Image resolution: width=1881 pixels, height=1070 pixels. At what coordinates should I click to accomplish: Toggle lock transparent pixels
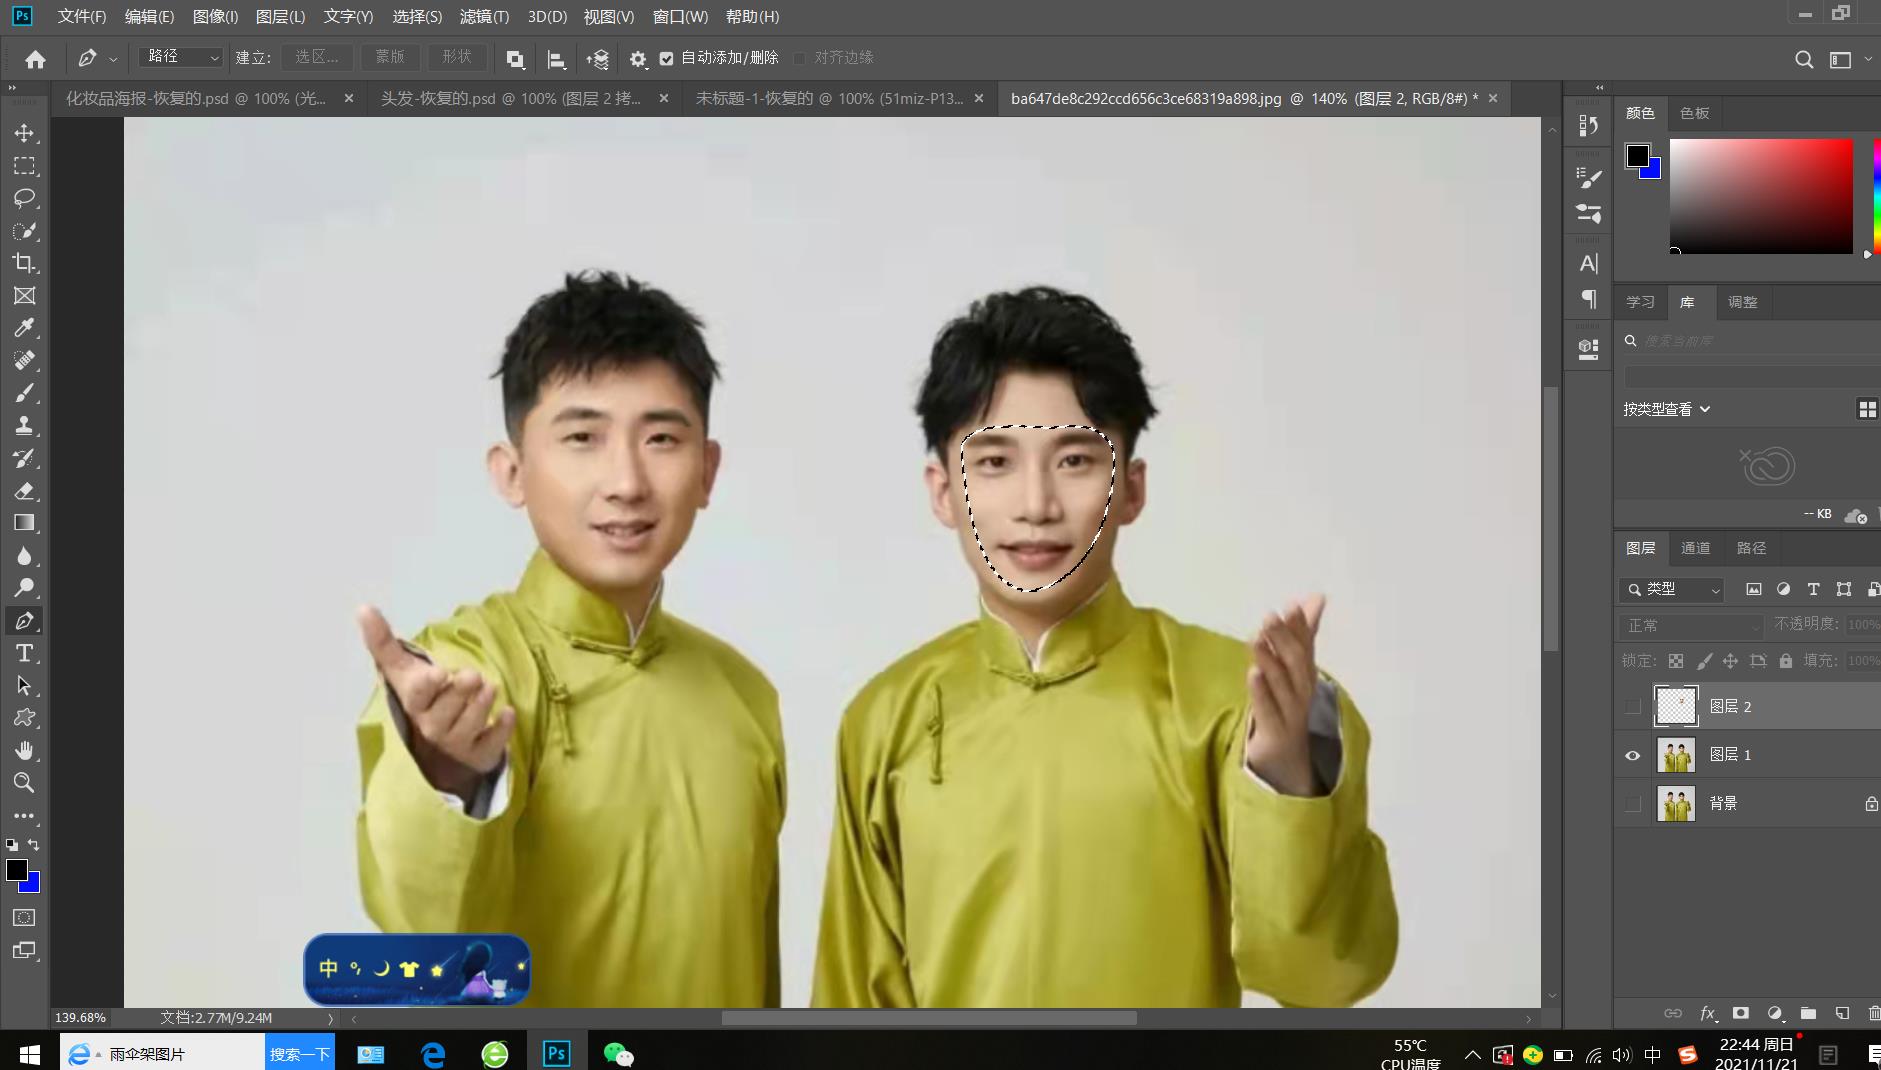[x=1676, y=661]
